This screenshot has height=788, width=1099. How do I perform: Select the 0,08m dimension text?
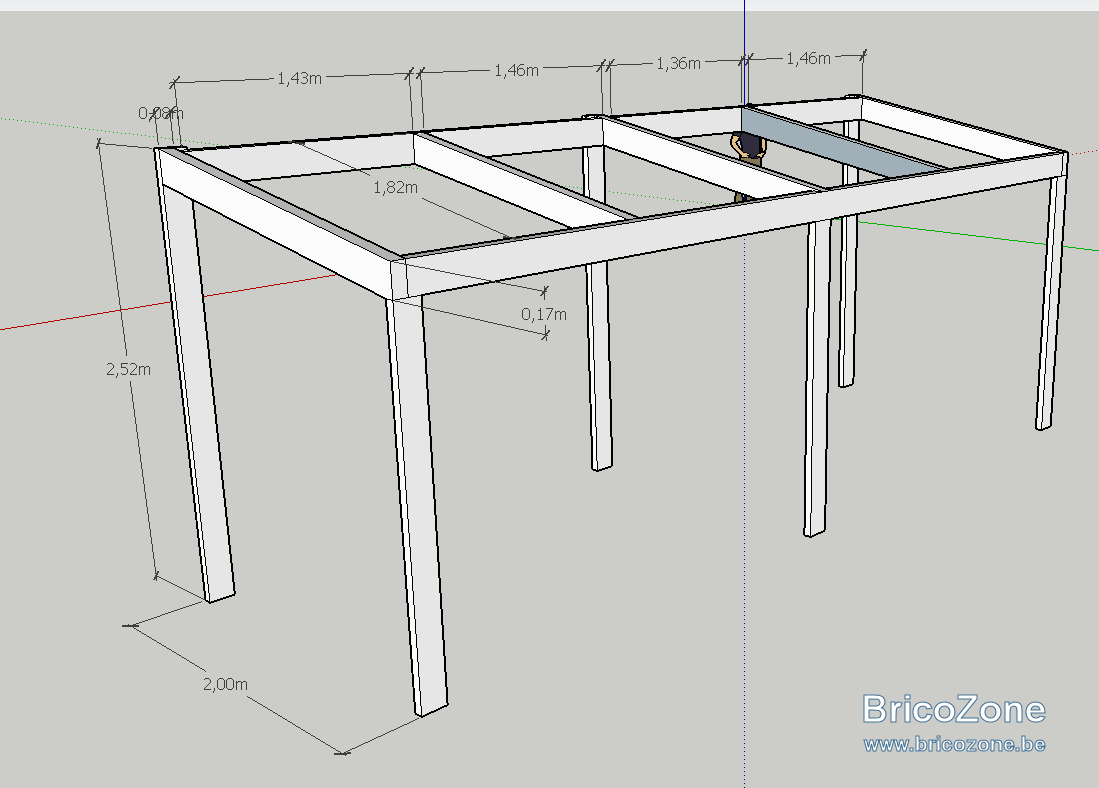pyautogui.click(x=161, y=113)
